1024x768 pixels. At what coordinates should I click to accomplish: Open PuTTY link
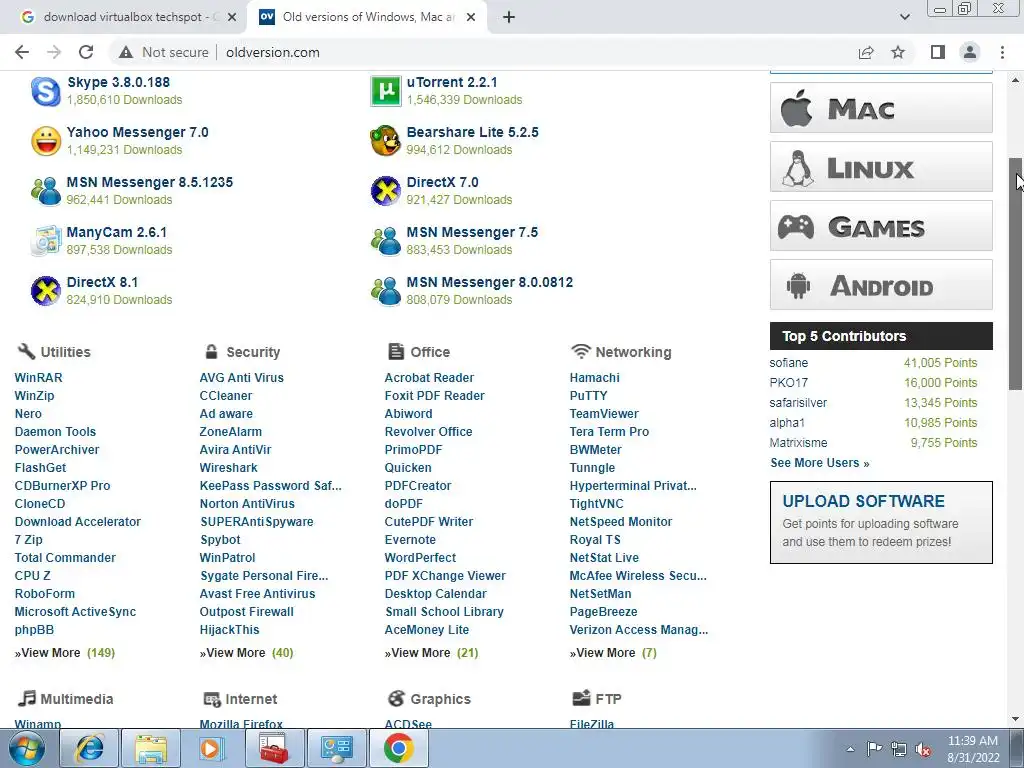588,396
